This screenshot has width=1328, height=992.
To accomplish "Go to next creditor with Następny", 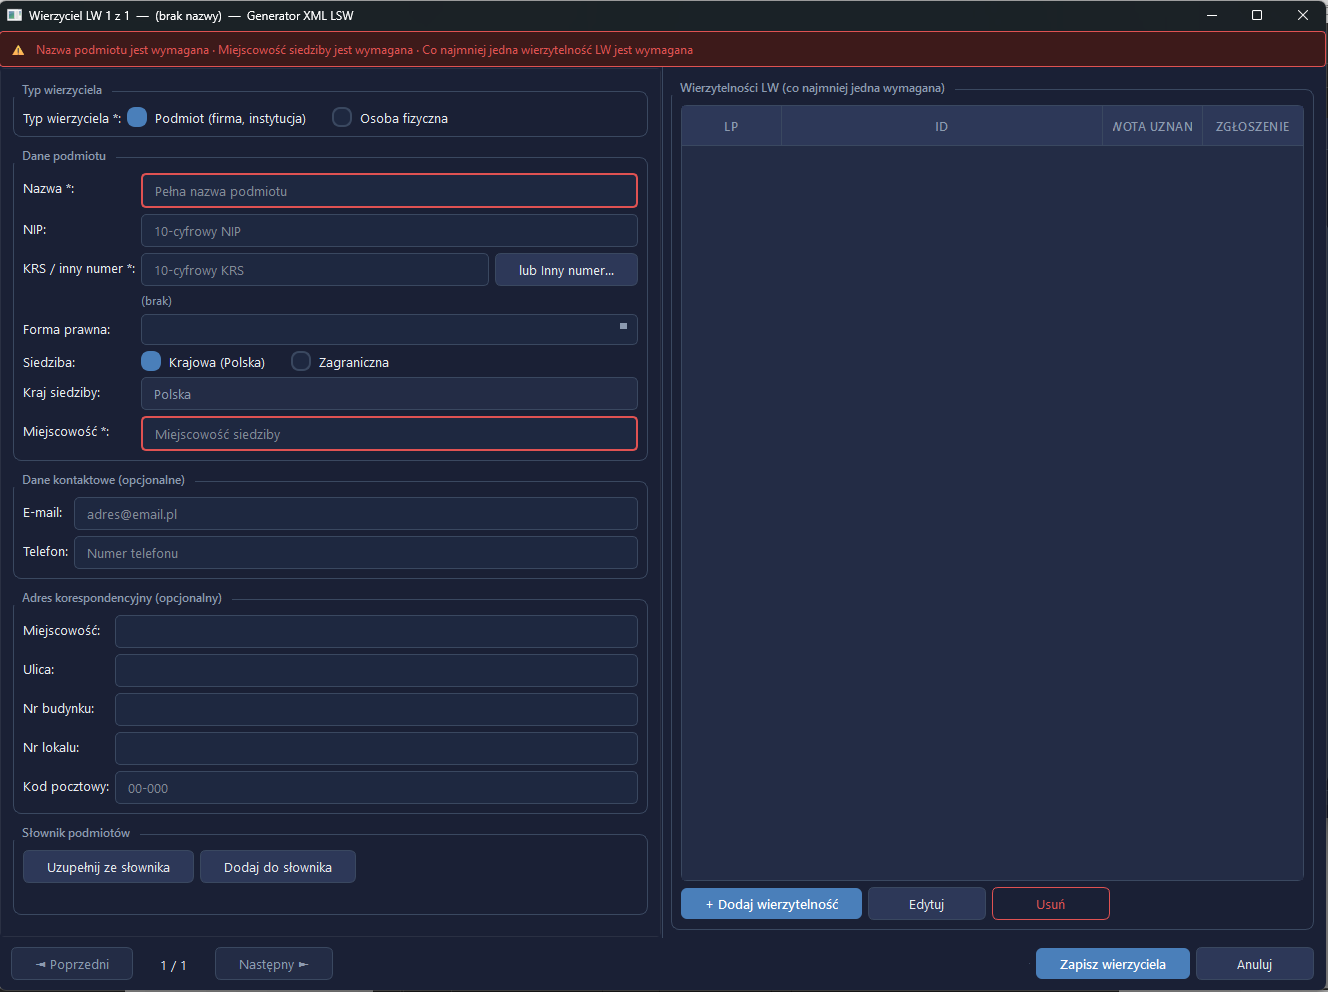I will 274,964.
